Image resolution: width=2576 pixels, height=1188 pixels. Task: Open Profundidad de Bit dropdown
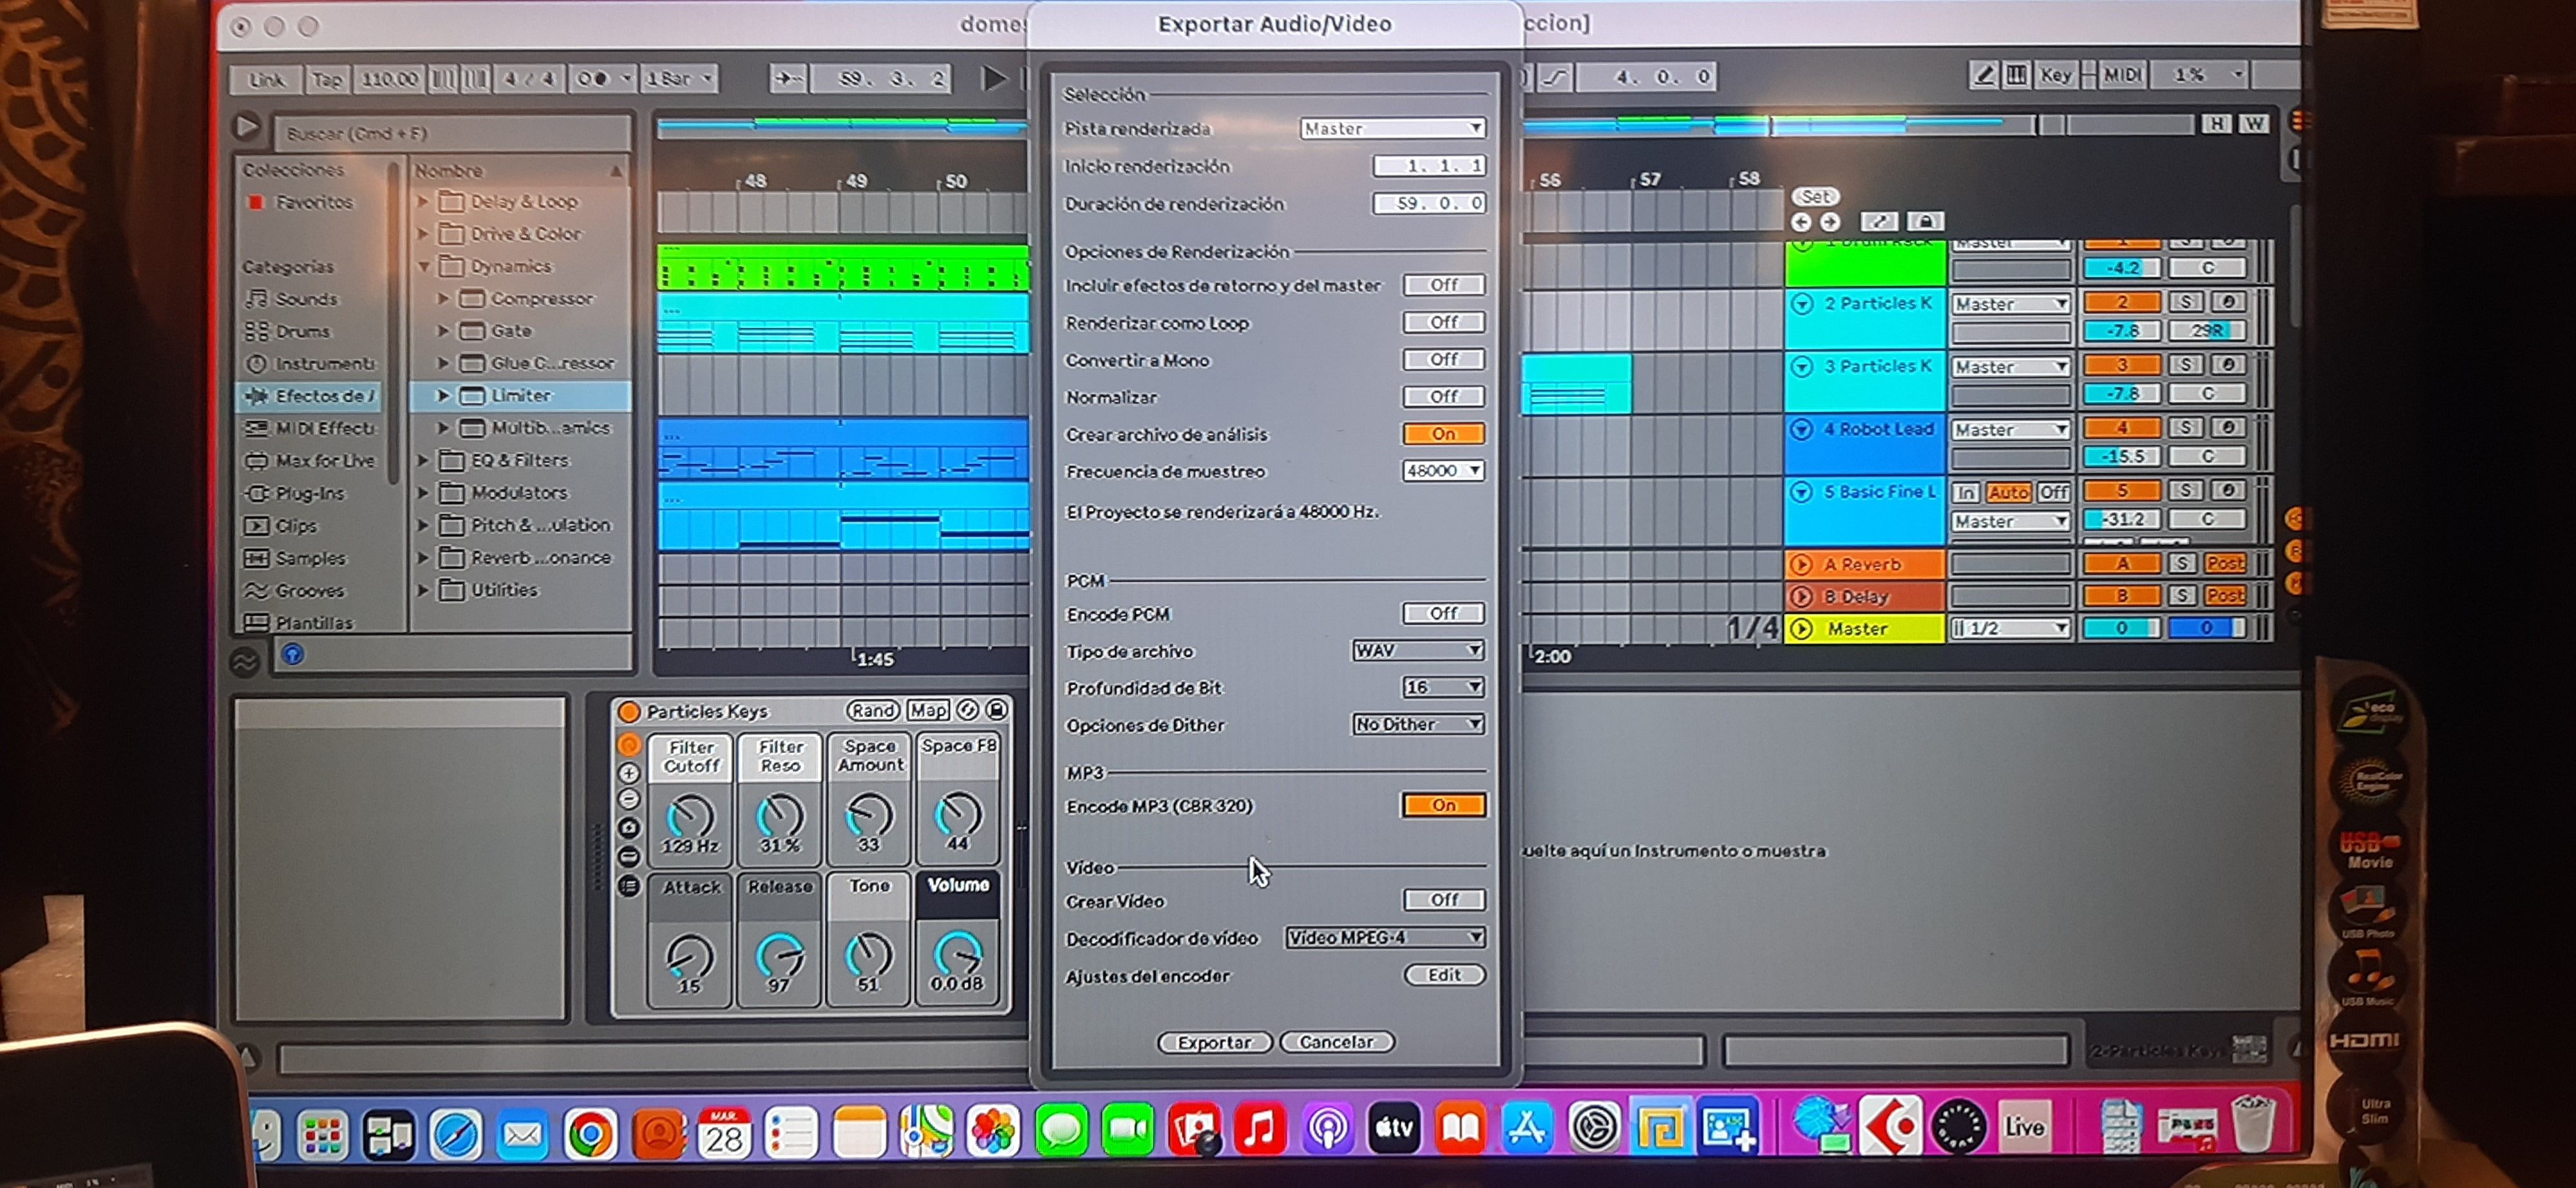click(x=1443, y=687)
